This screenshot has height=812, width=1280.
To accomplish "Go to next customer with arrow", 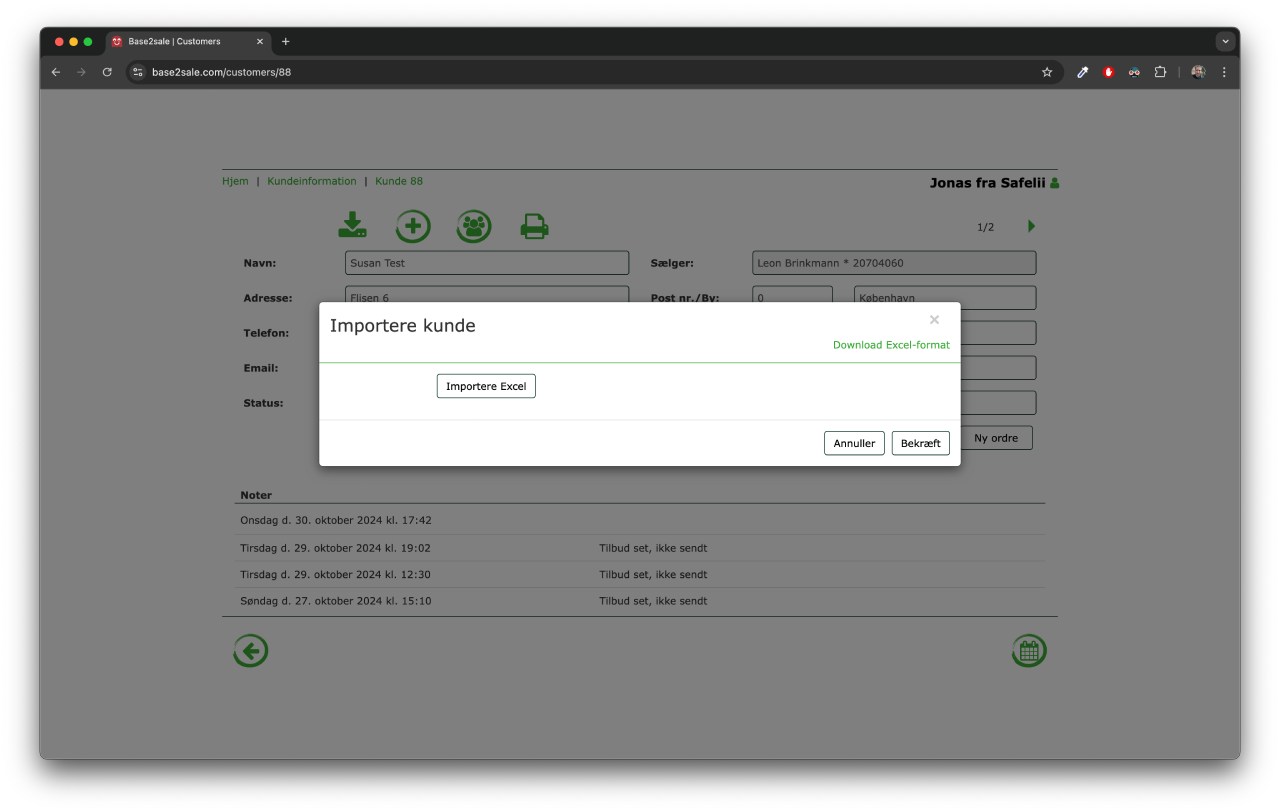I will (1031, 226).
